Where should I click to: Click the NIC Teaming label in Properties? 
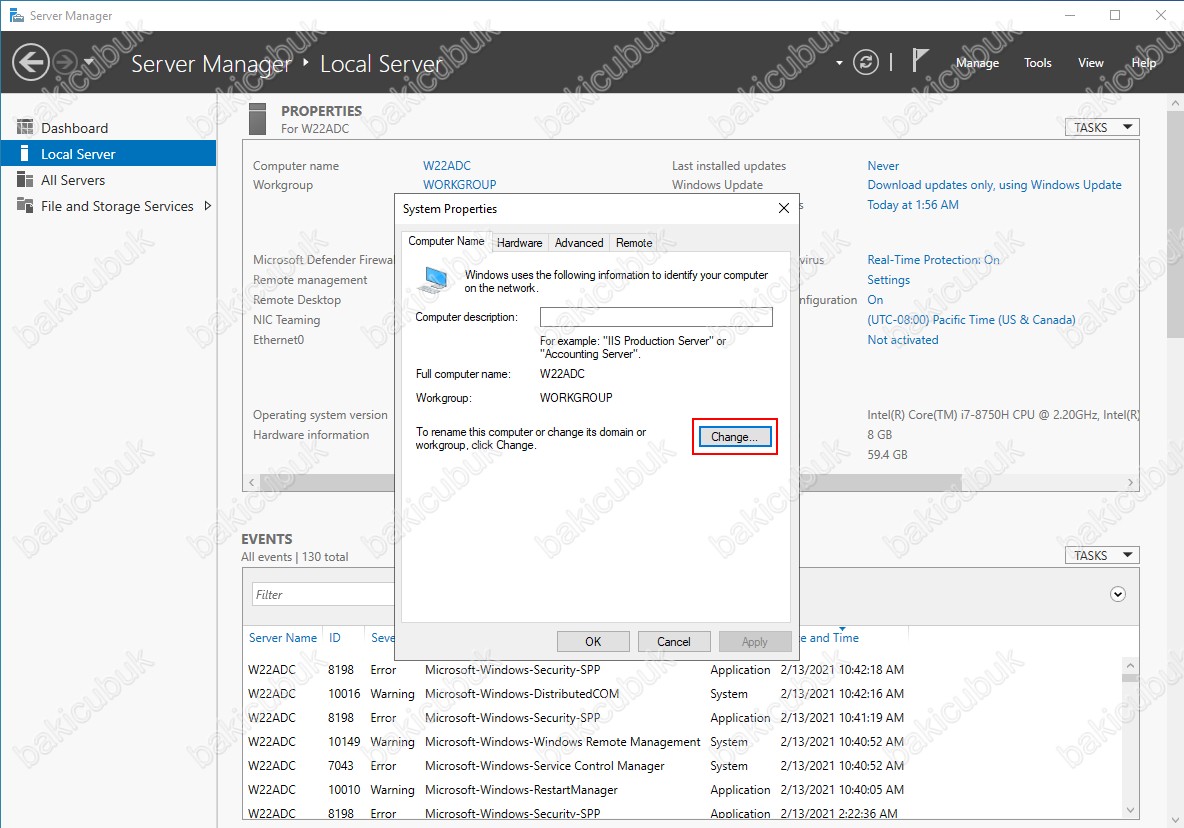pyautogui.click(x=286, y=320)
